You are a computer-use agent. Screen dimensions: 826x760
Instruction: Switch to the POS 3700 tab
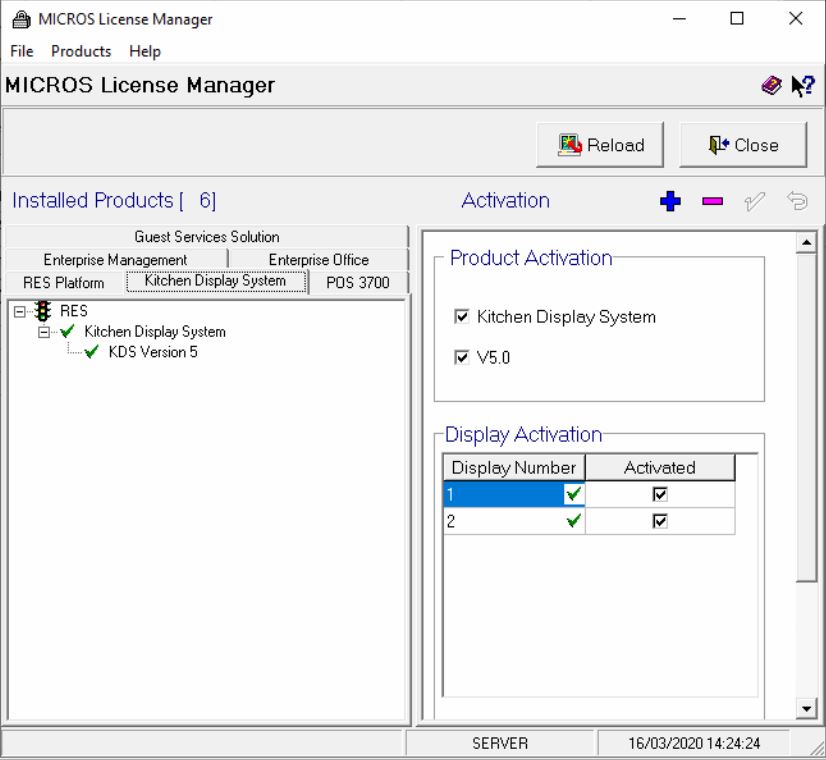(x=358, y=283)
